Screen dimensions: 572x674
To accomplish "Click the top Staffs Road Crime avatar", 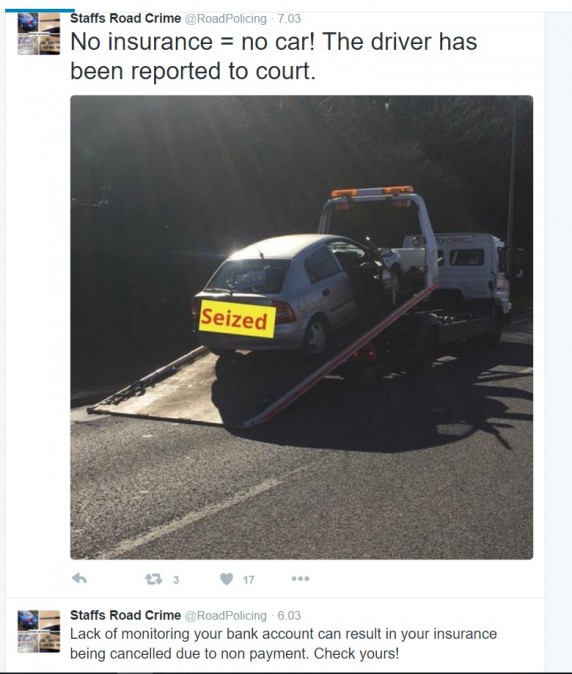I will pyautogui.click(x=39, y=34).
